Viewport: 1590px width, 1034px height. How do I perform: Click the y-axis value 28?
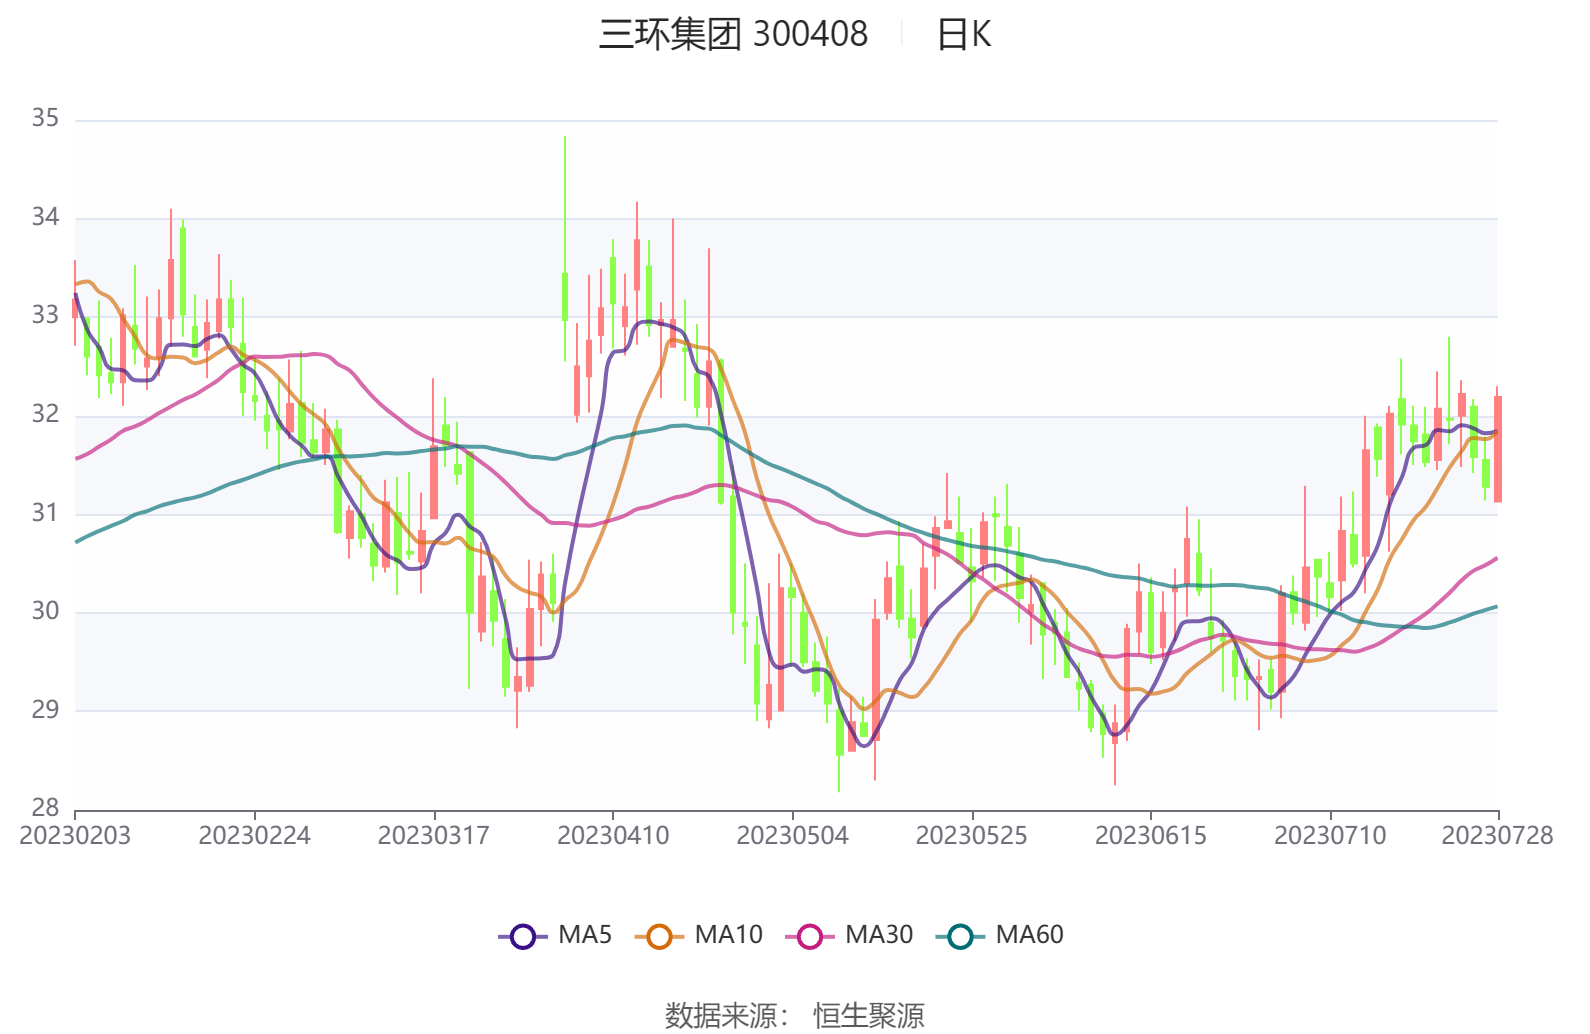pyautogui.click(x=45, y=808)
